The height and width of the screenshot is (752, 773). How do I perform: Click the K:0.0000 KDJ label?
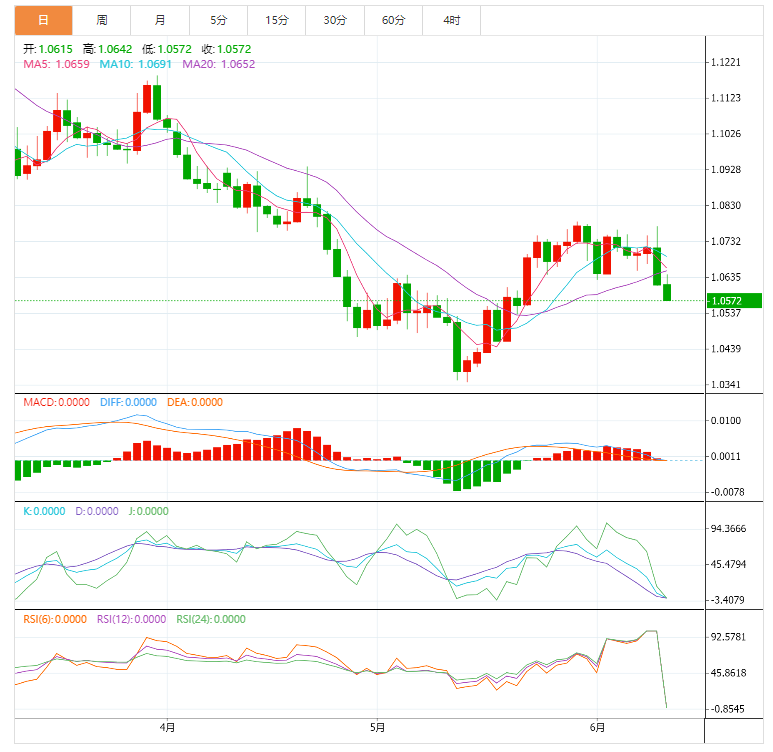coord(44,511)
